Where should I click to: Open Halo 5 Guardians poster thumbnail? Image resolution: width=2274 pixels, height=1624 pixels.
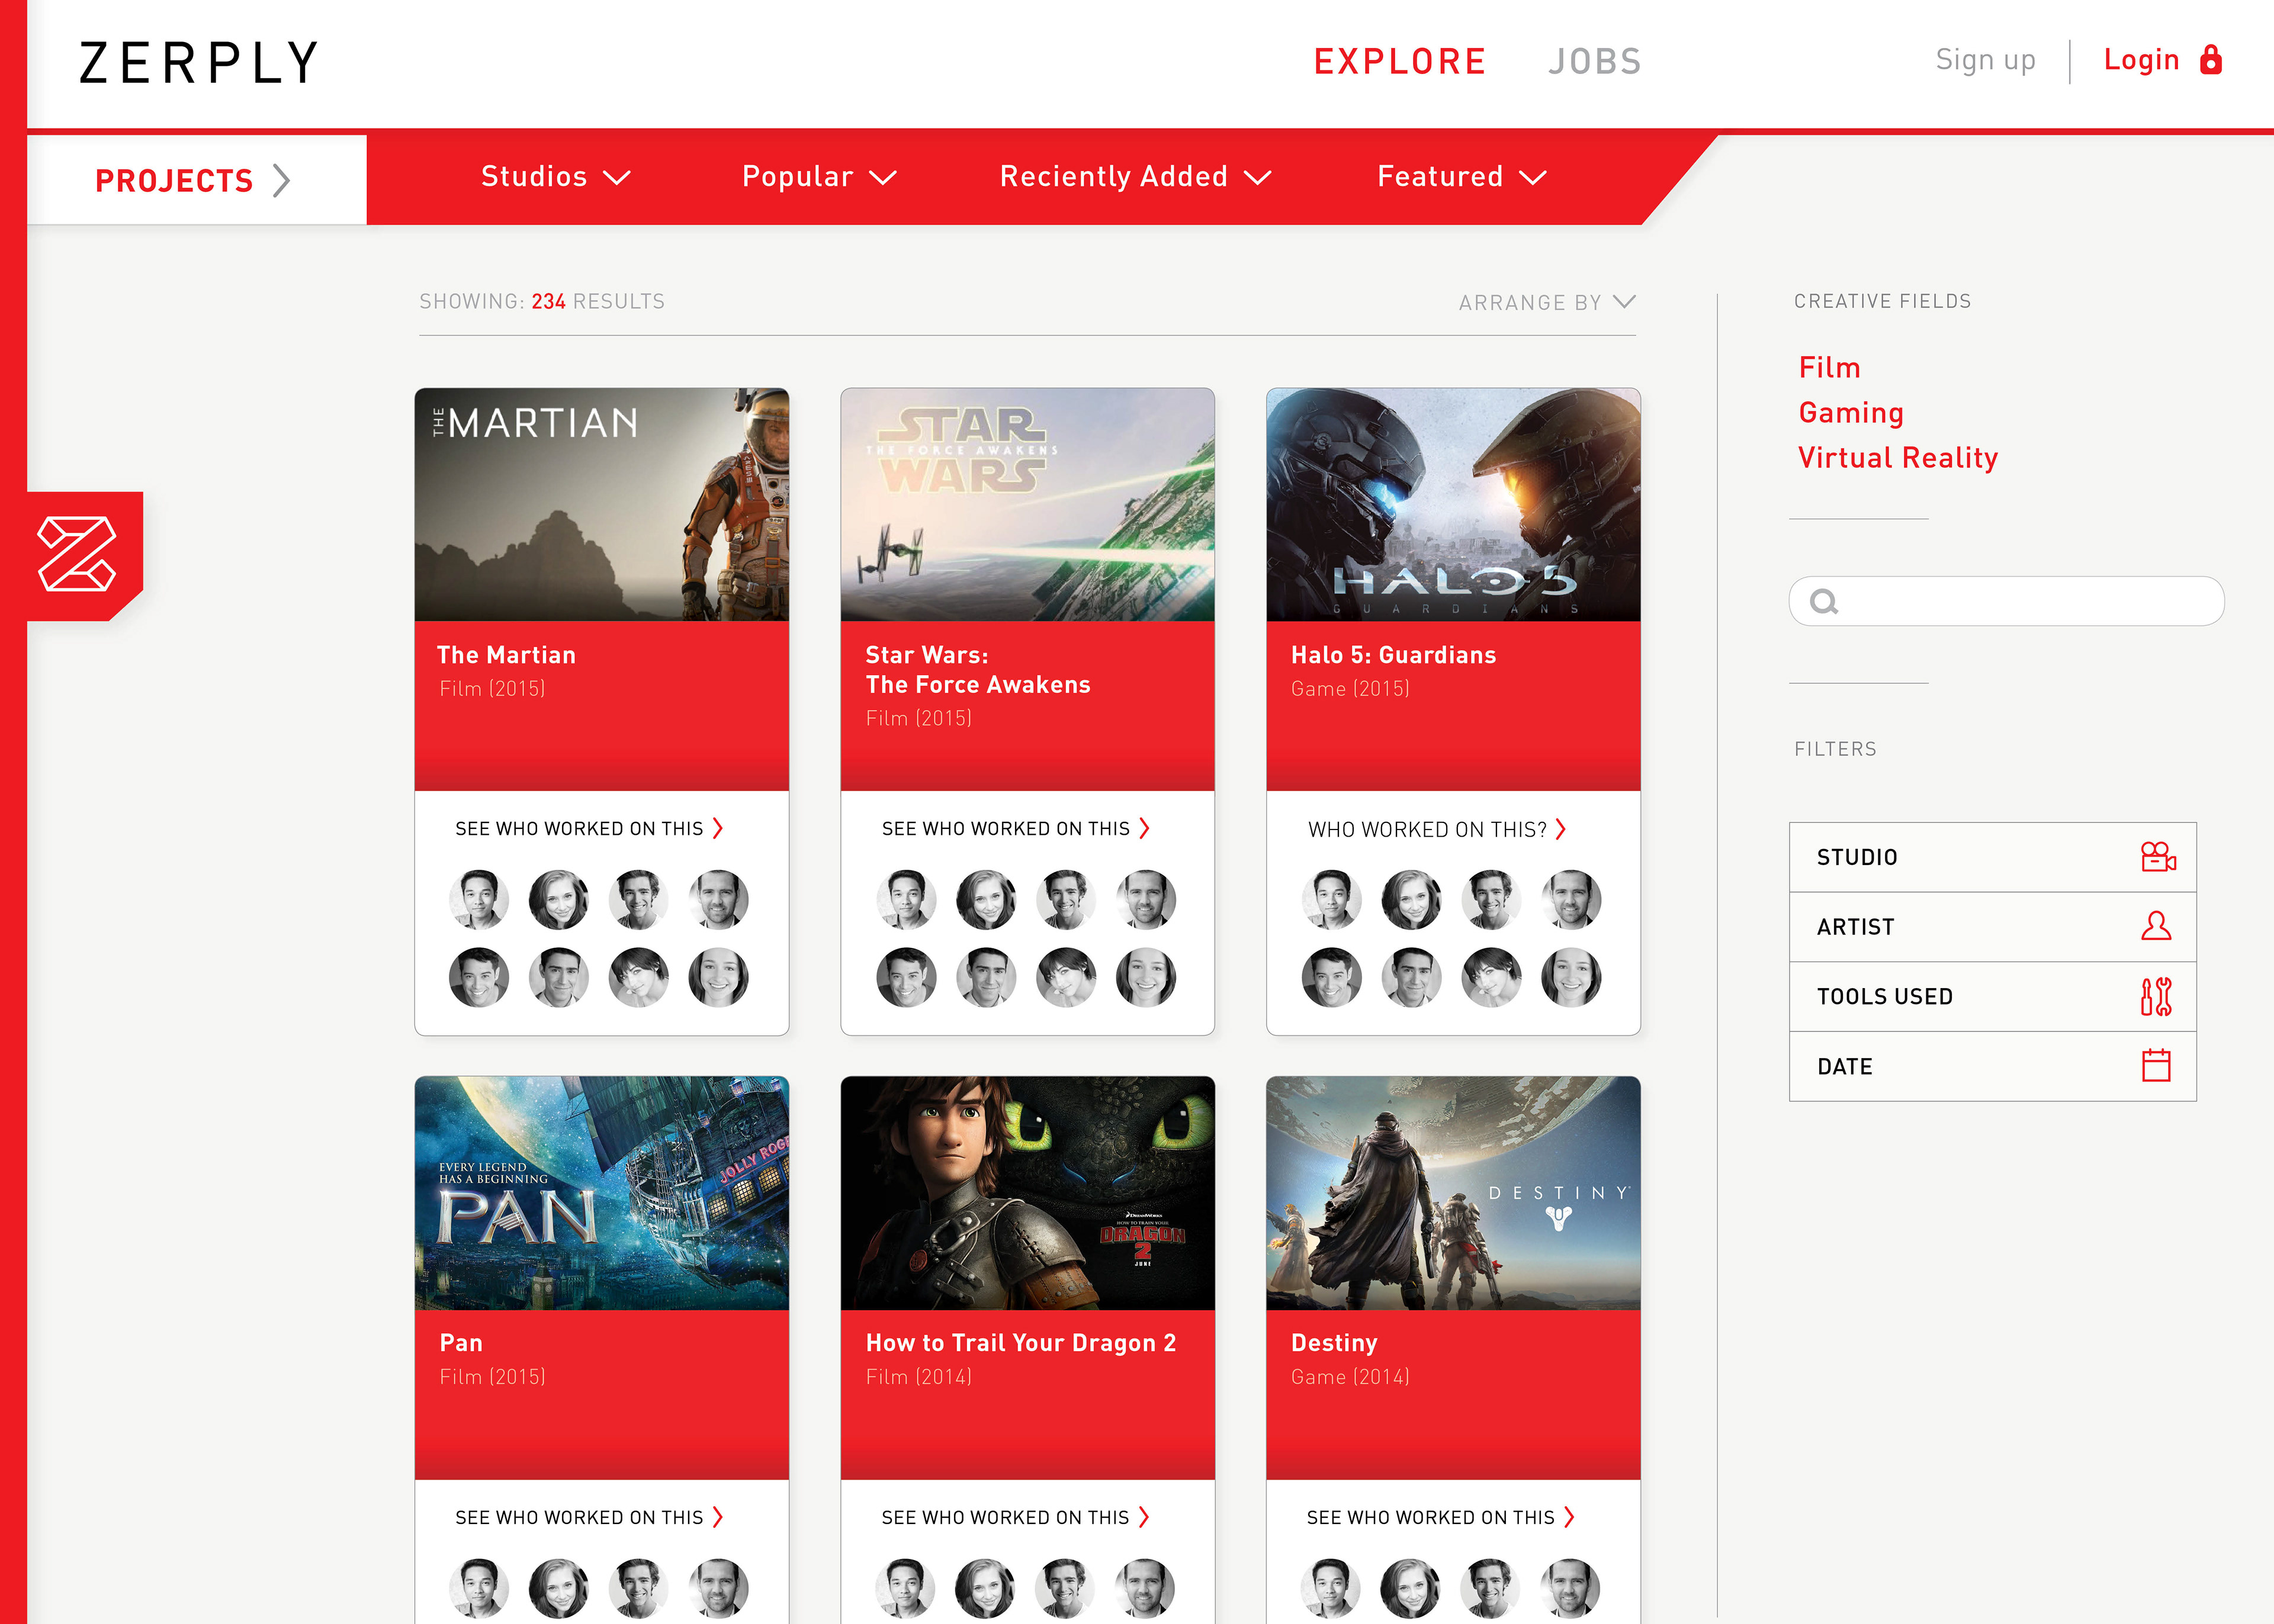pos(1453,505)
